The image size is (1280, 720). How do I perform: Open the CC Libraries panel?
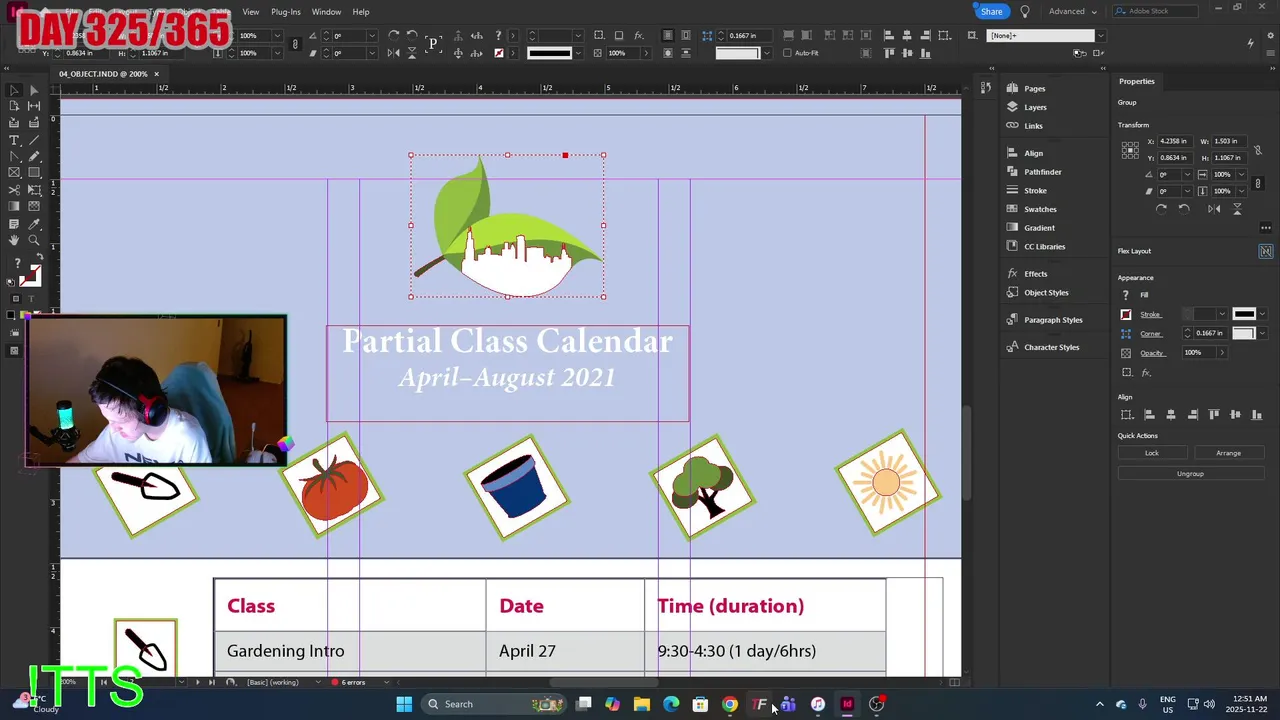(x=1044, y=246)
